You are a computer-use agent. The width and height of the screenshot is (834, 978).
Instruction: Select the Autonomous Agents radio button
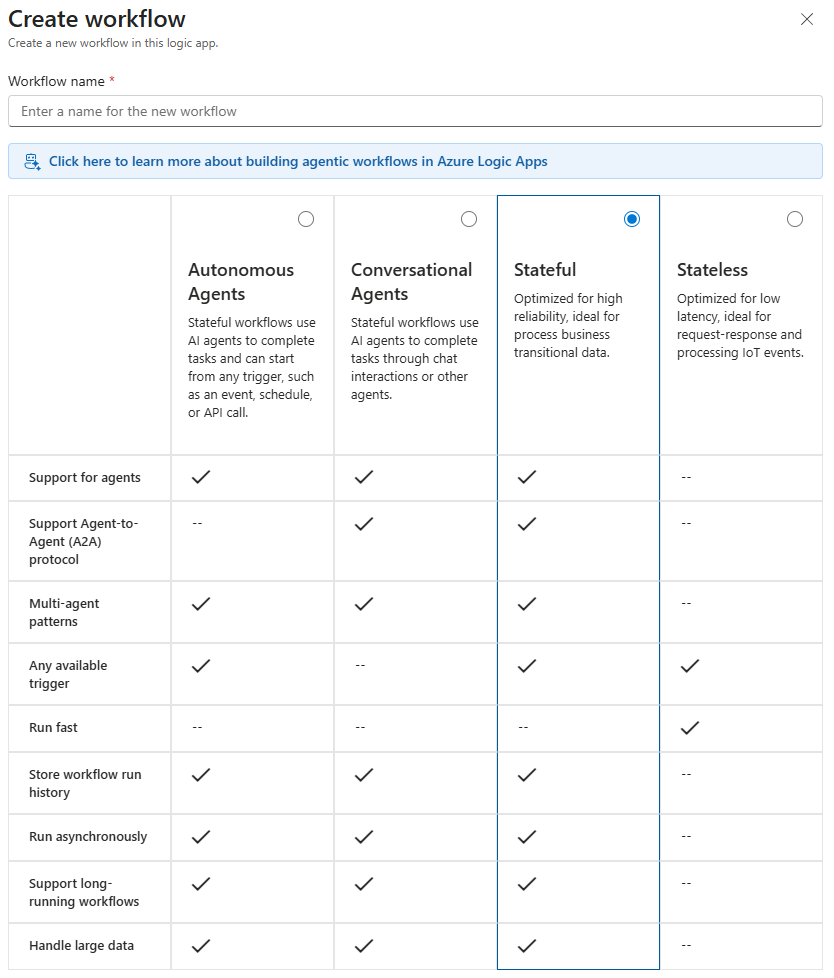coord(306,219)
